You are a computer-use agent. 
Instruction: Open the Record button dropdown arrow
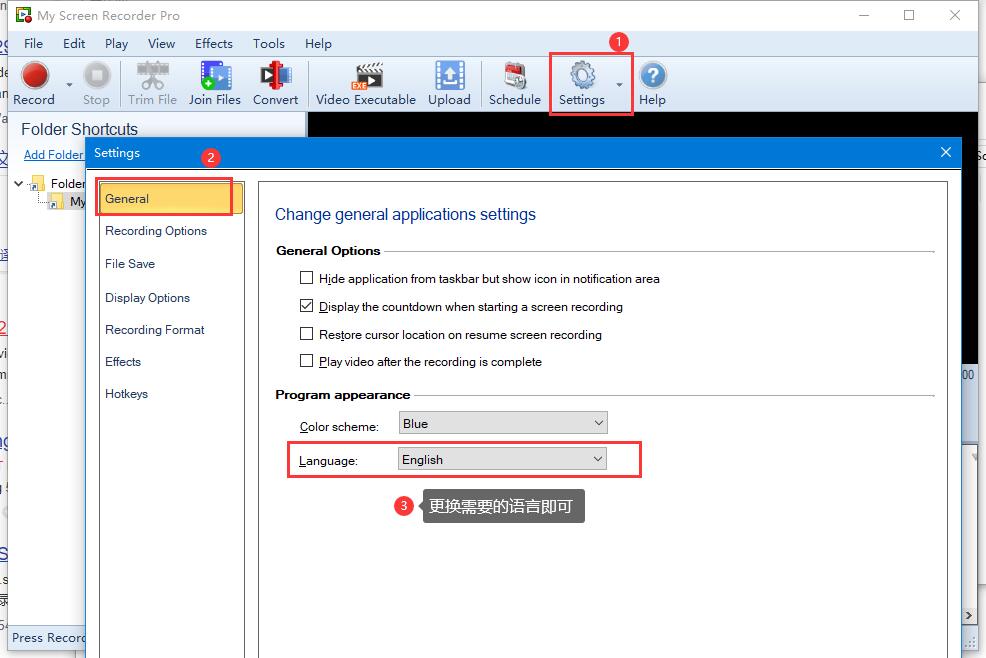(x=69, y=84)
